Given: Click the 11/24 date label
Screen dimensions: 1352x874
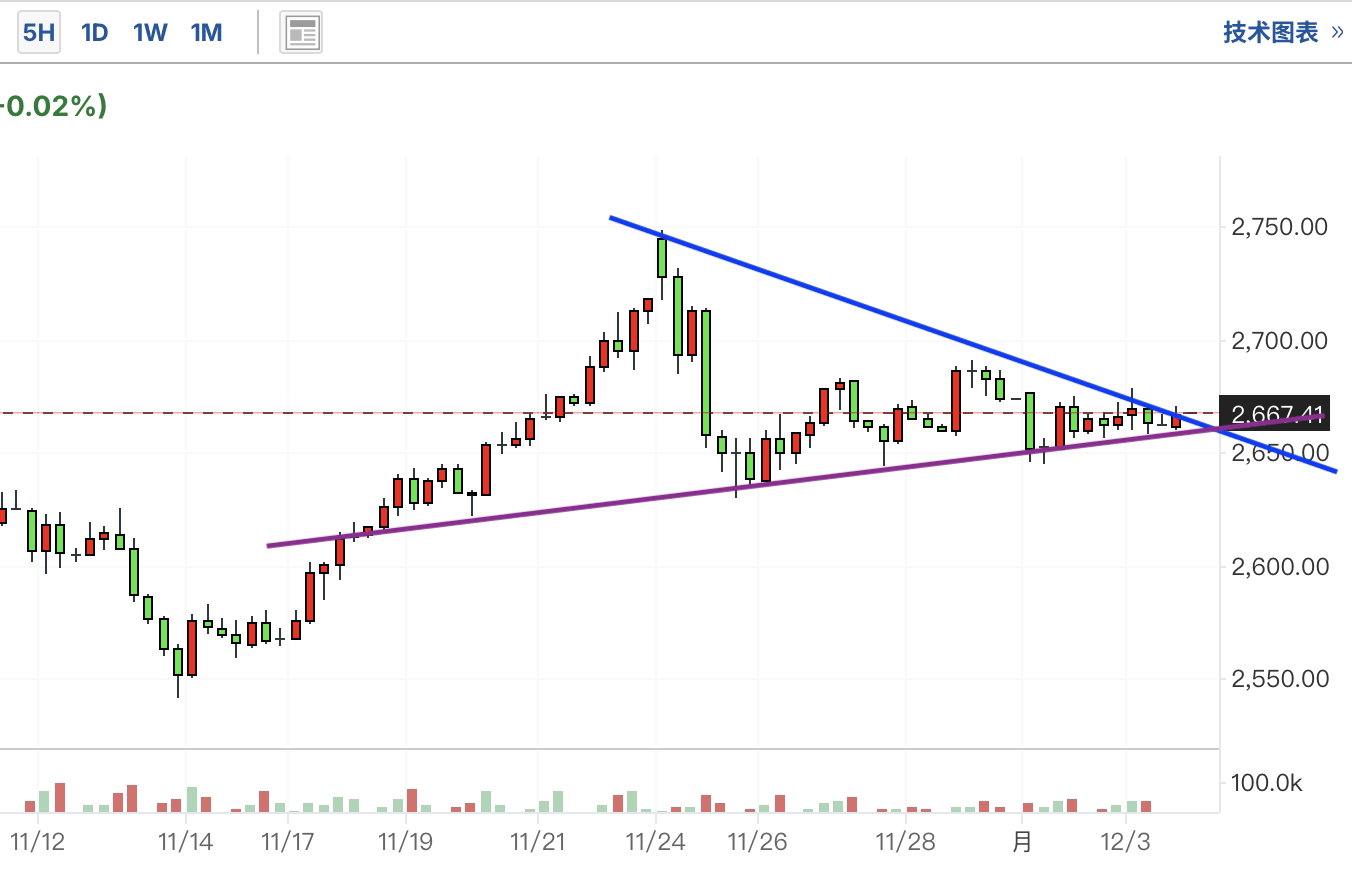Looking at the screenshot, I should click(x=656, y=842).
